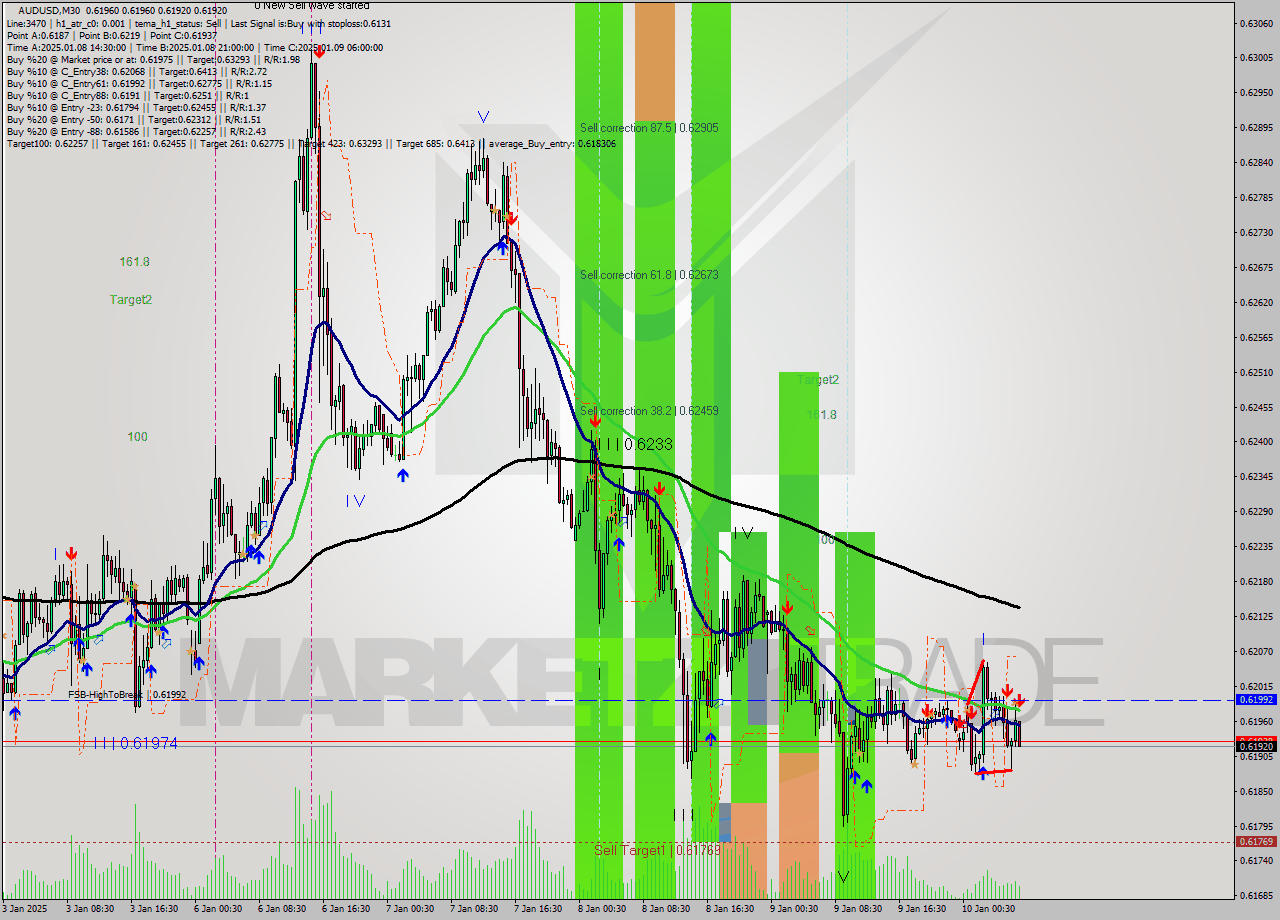Select 'Buy %10 @ Entry -23: 0.61794' line
Viewport: 1280px width, 920px height.
coord(136,107)
